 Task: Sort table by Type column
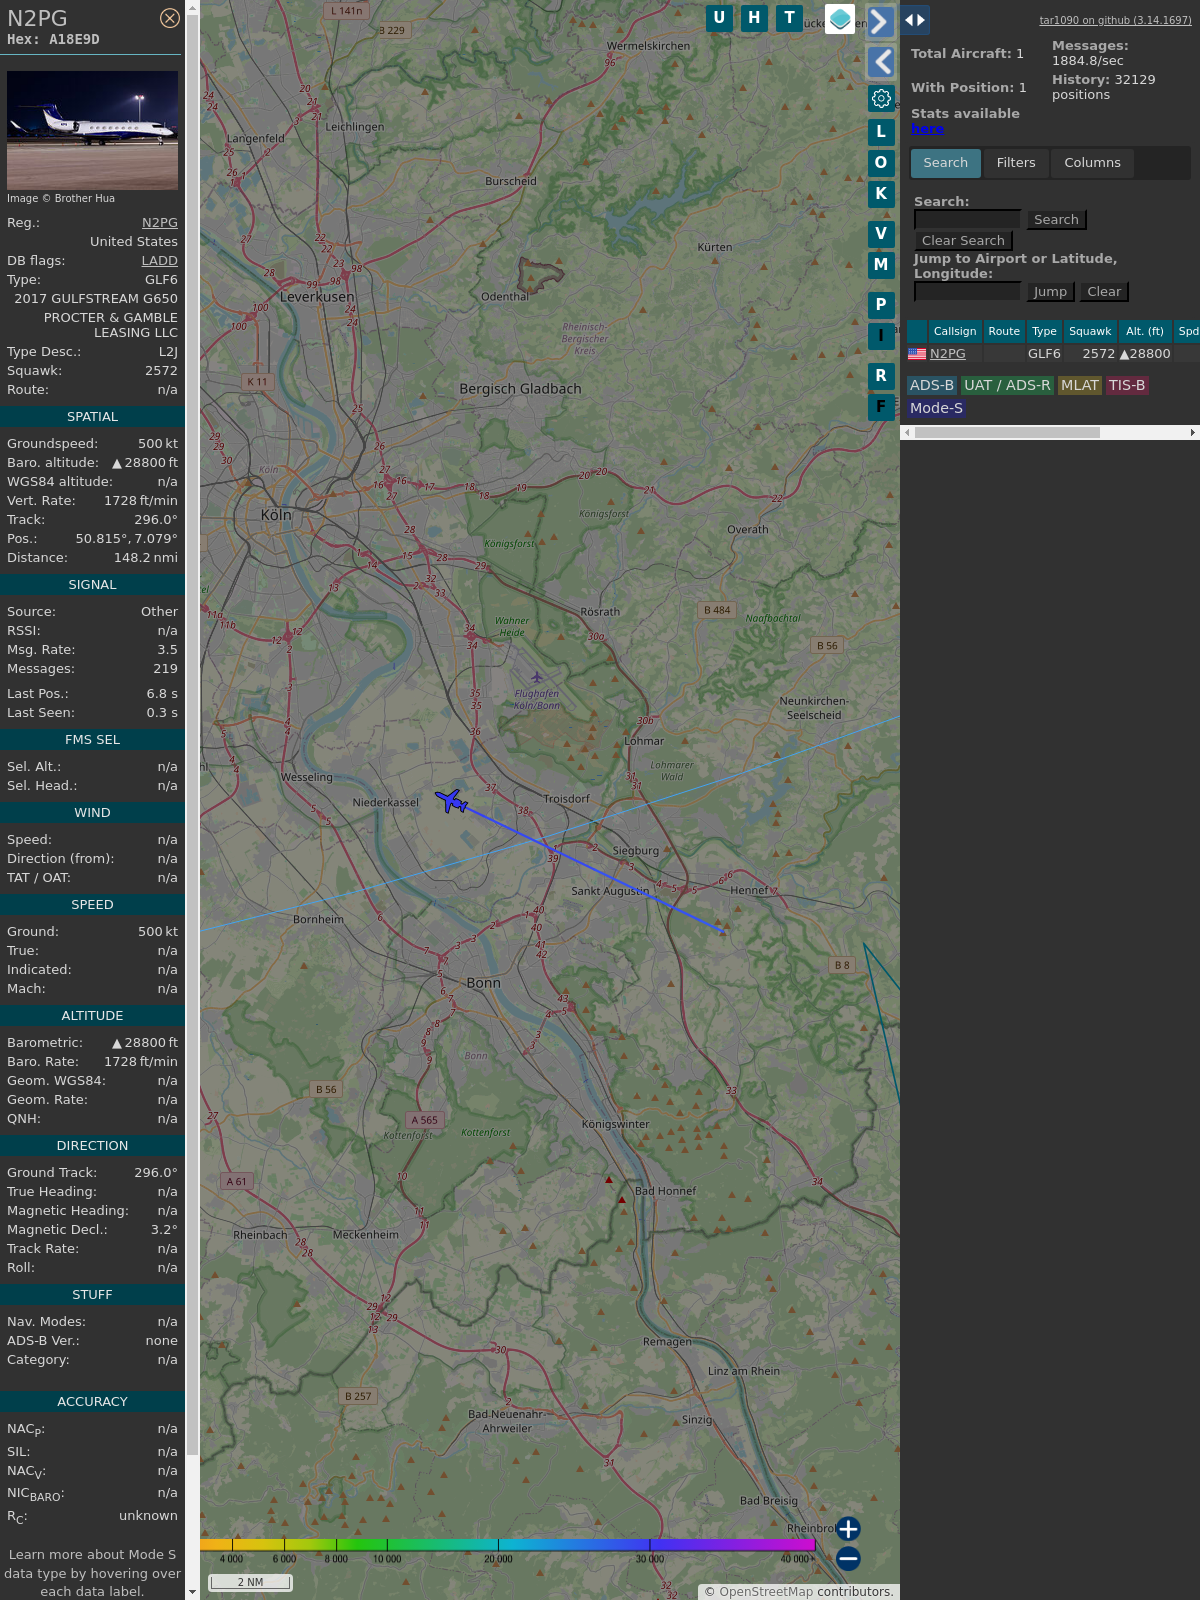click(x=1044, y=331)
